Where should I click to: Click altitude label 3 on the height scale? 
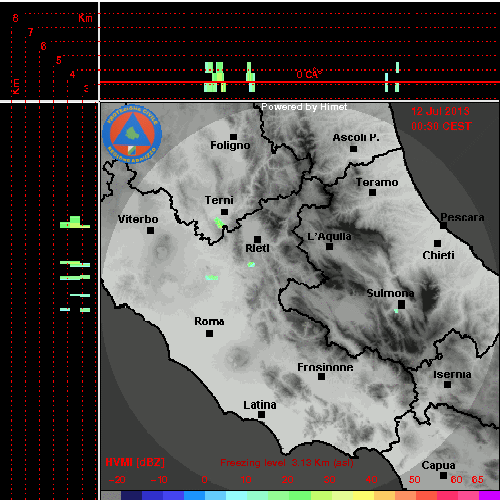86,89
